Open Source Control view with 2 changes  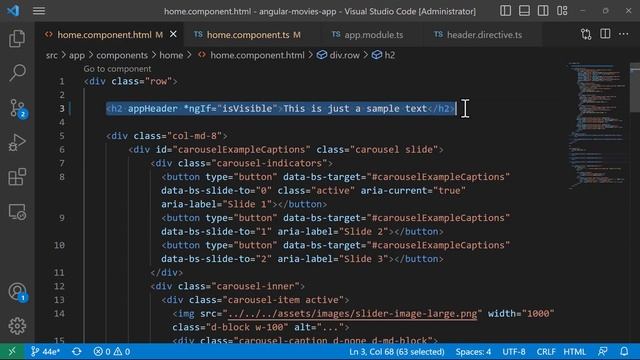17,109
